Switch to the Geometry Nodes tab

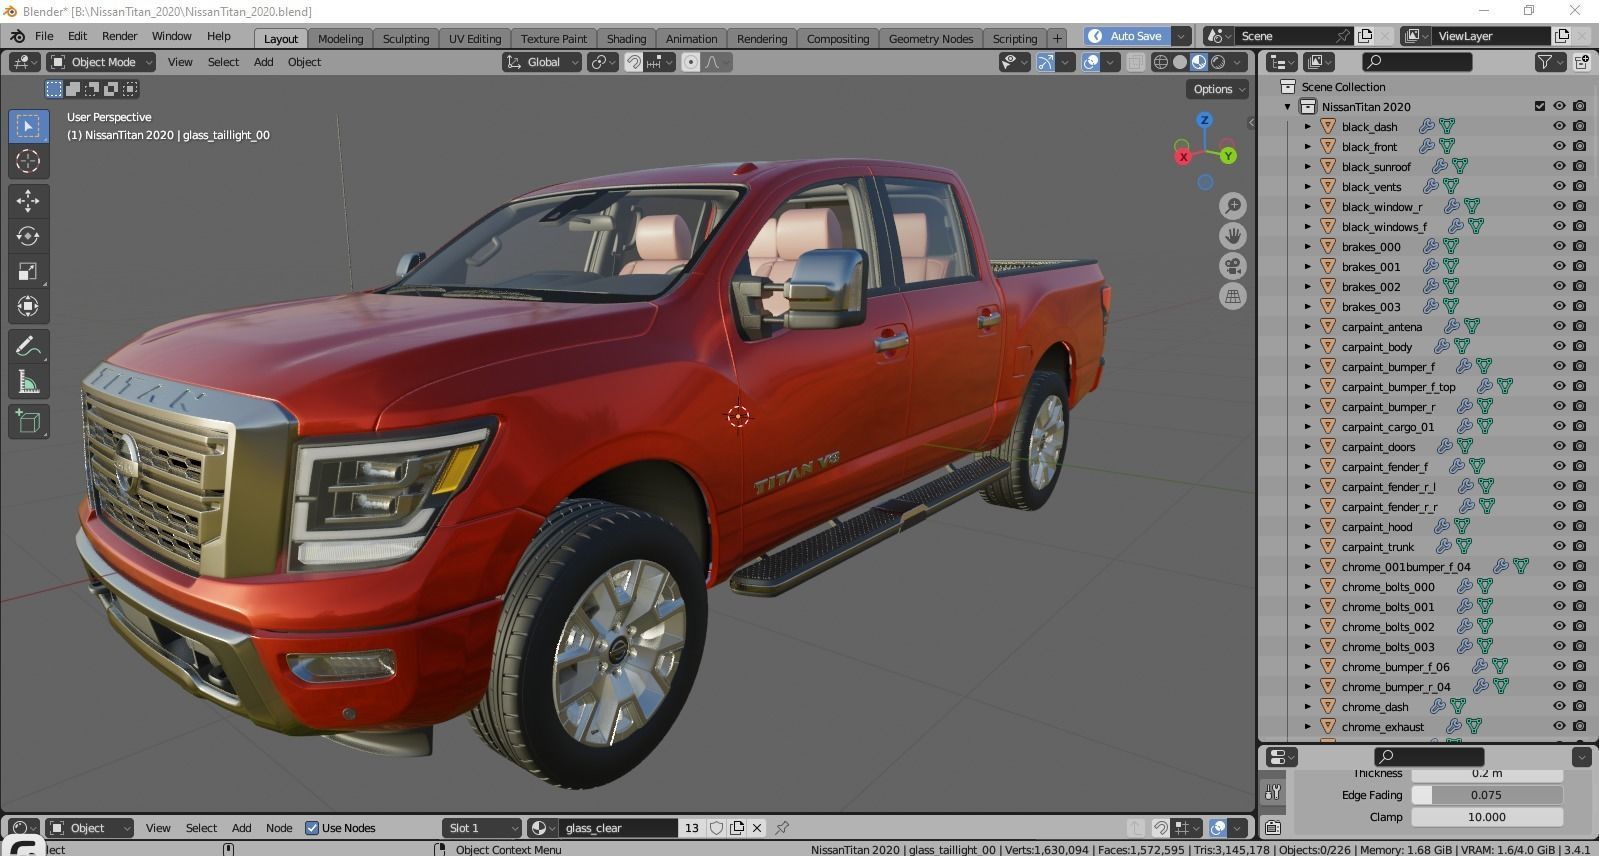click(x=930, y=38)
